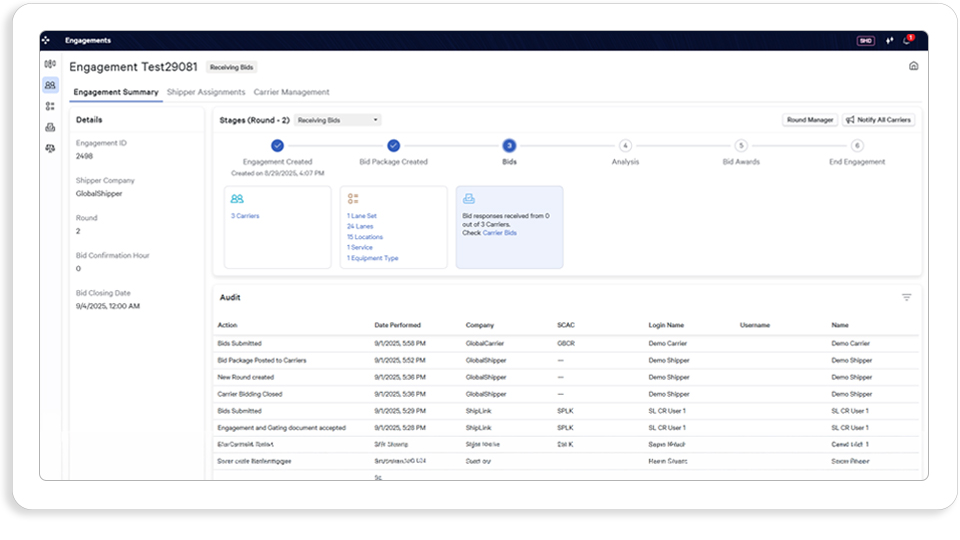Click the app logo icon in header
Viewport: 960px width, 540px height.
tap(46, 40)
